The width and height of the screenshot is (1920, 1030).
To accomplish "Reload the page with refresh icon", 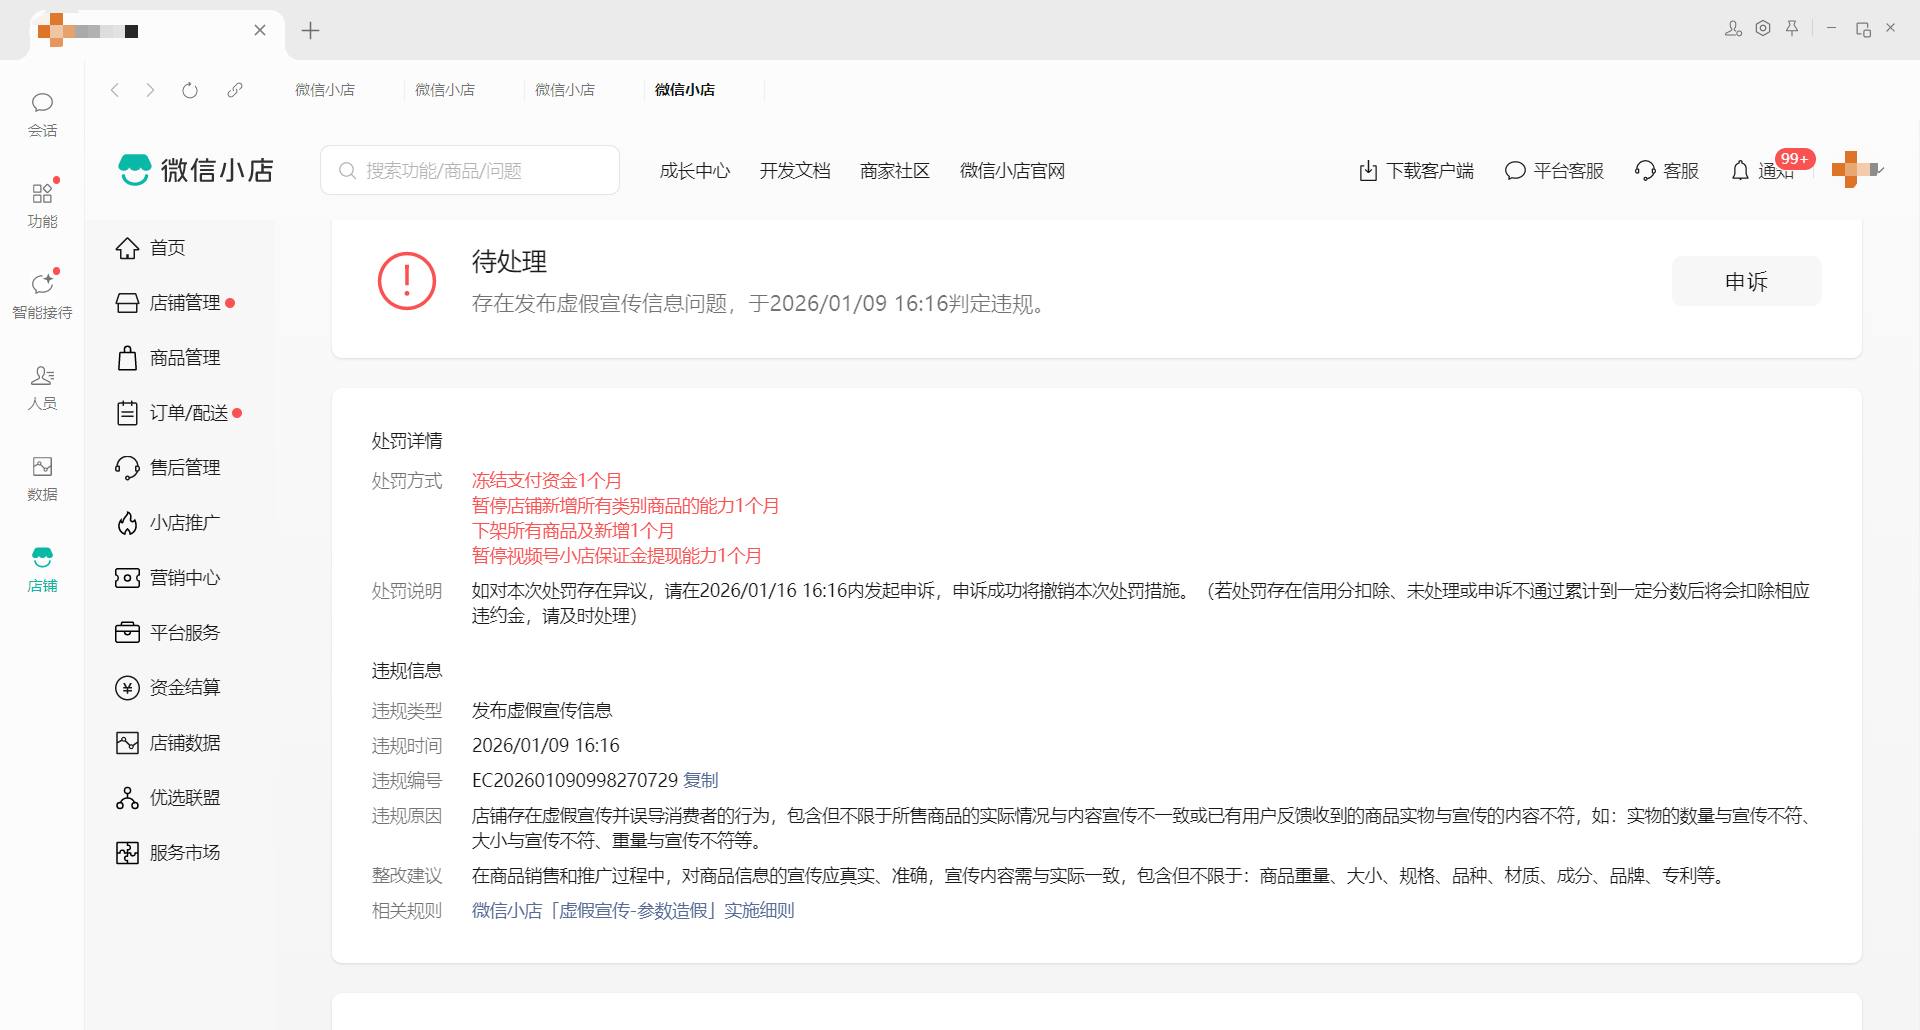I will [190, 90].
